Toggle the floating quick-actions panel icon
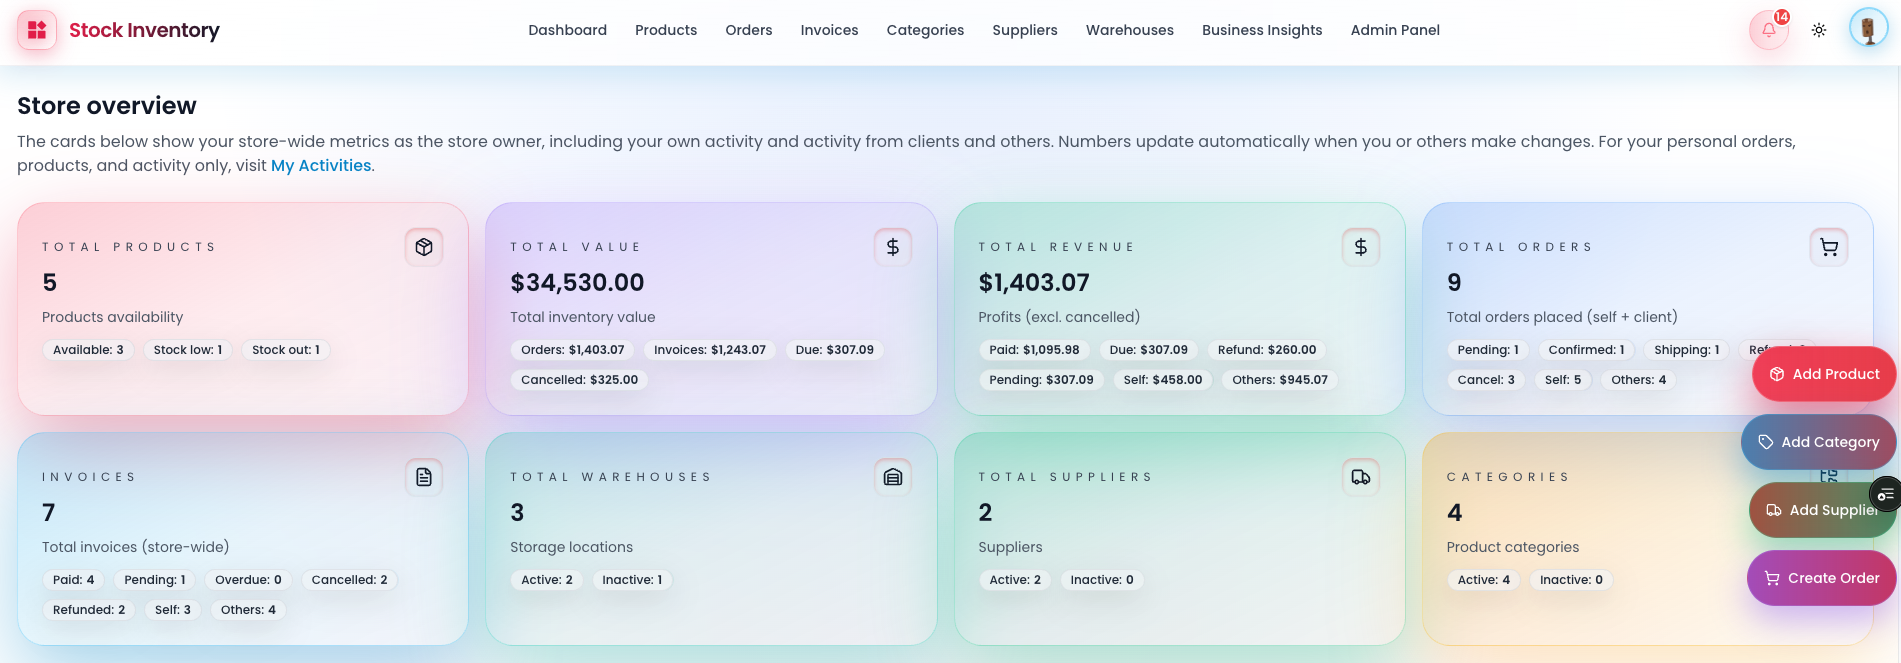Viewport: 1901px width, 663px height. [1885, 495]
